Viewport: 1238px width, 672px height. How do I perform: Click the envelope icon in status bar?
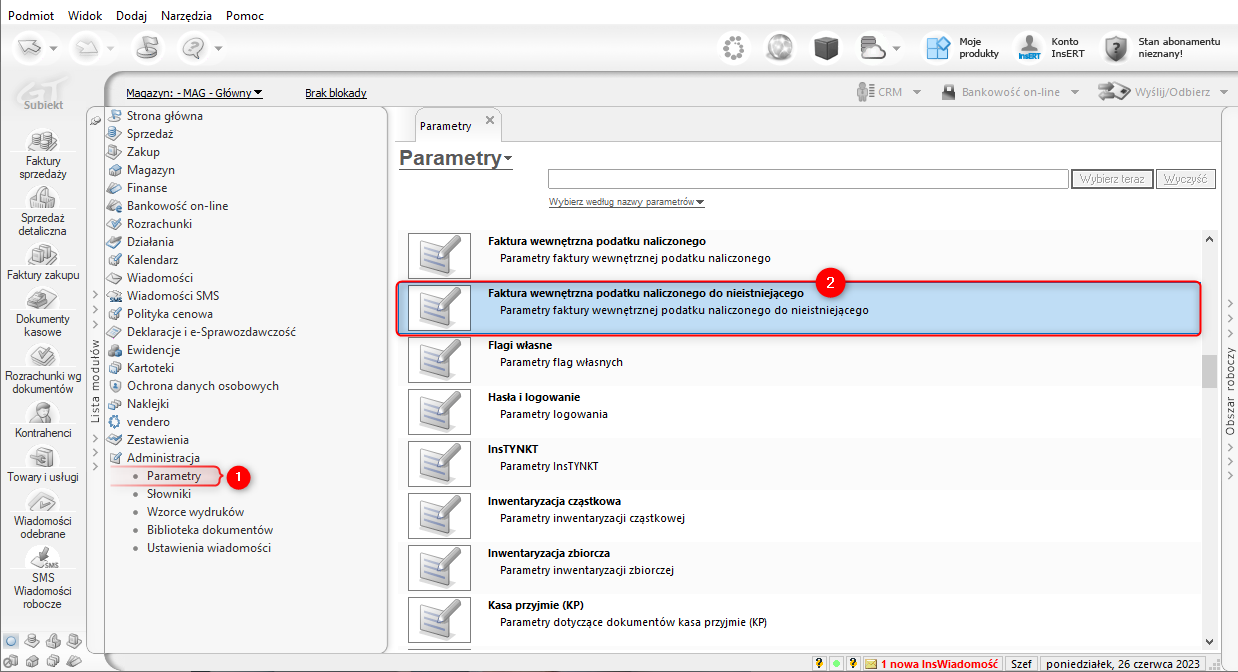pos(871,663)
